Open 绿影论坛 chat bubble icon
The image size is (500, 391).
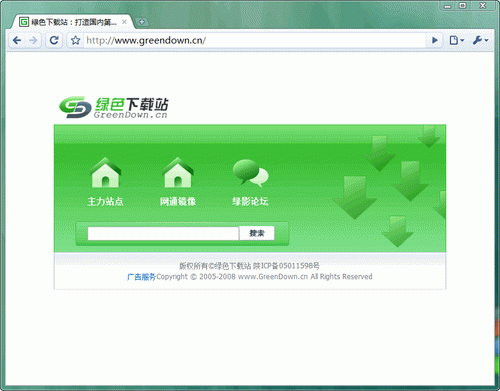250,173
